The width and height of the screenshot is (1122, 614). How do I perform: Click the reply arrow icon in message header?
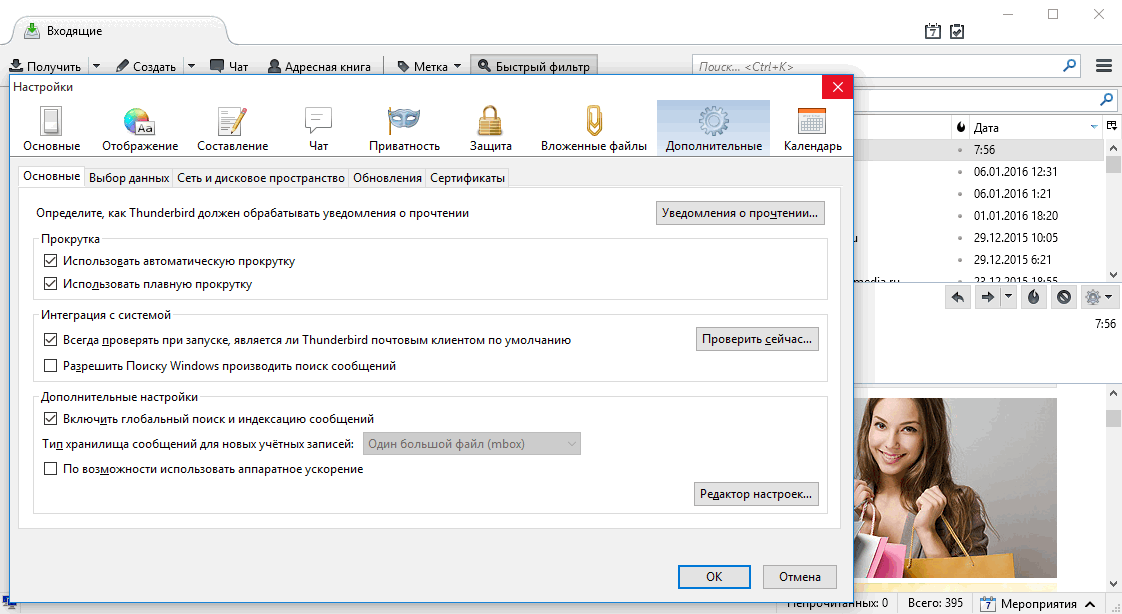click(x=958, y=297)
